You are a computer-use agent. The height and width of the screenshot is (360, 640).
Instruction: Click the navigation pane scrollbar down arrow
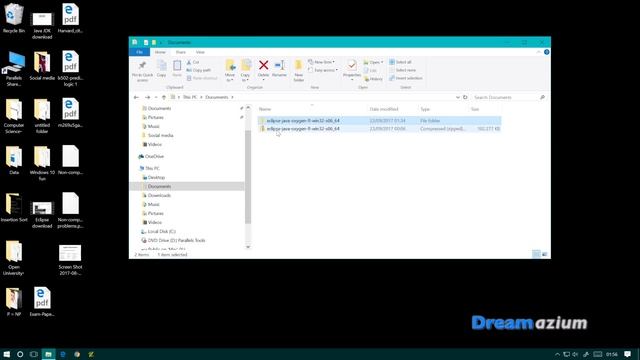[248, 247]
